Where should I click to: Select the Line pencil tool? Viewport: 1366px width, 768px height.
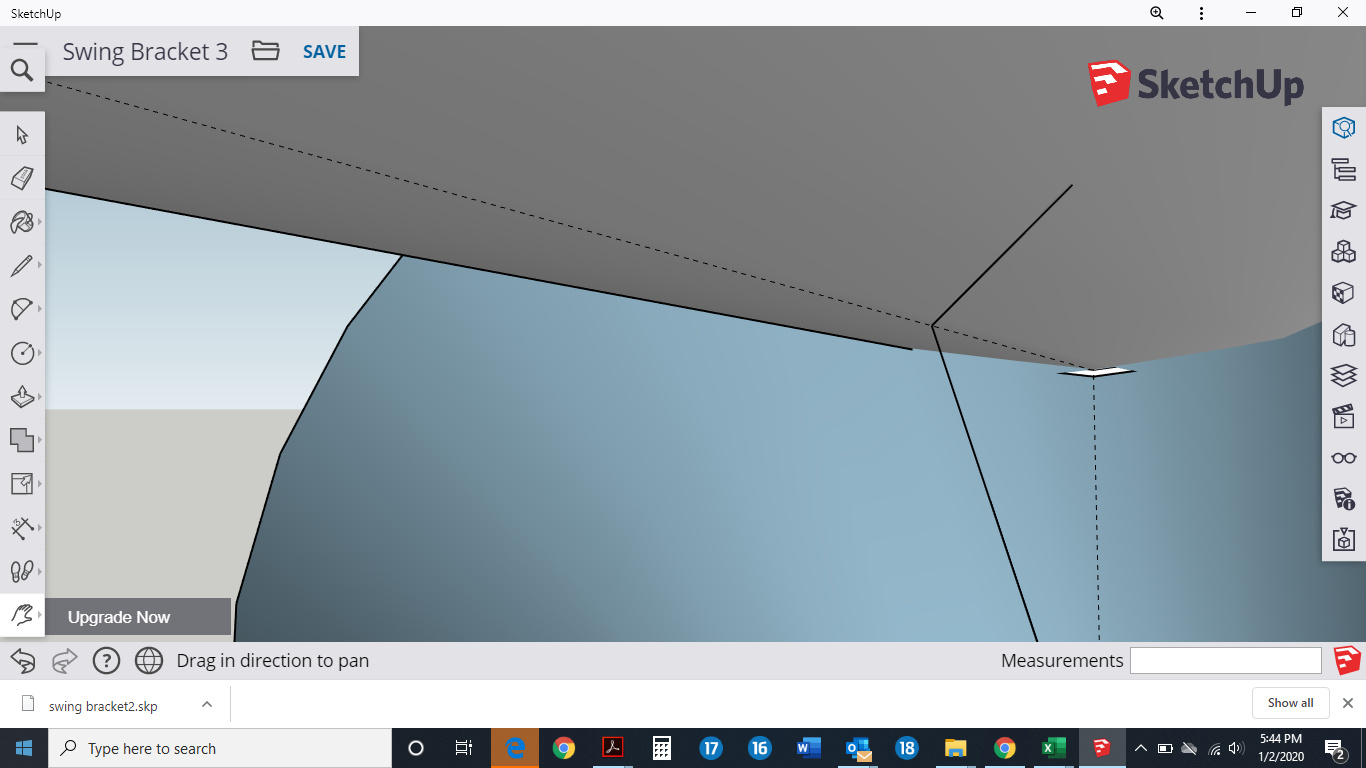21,266
